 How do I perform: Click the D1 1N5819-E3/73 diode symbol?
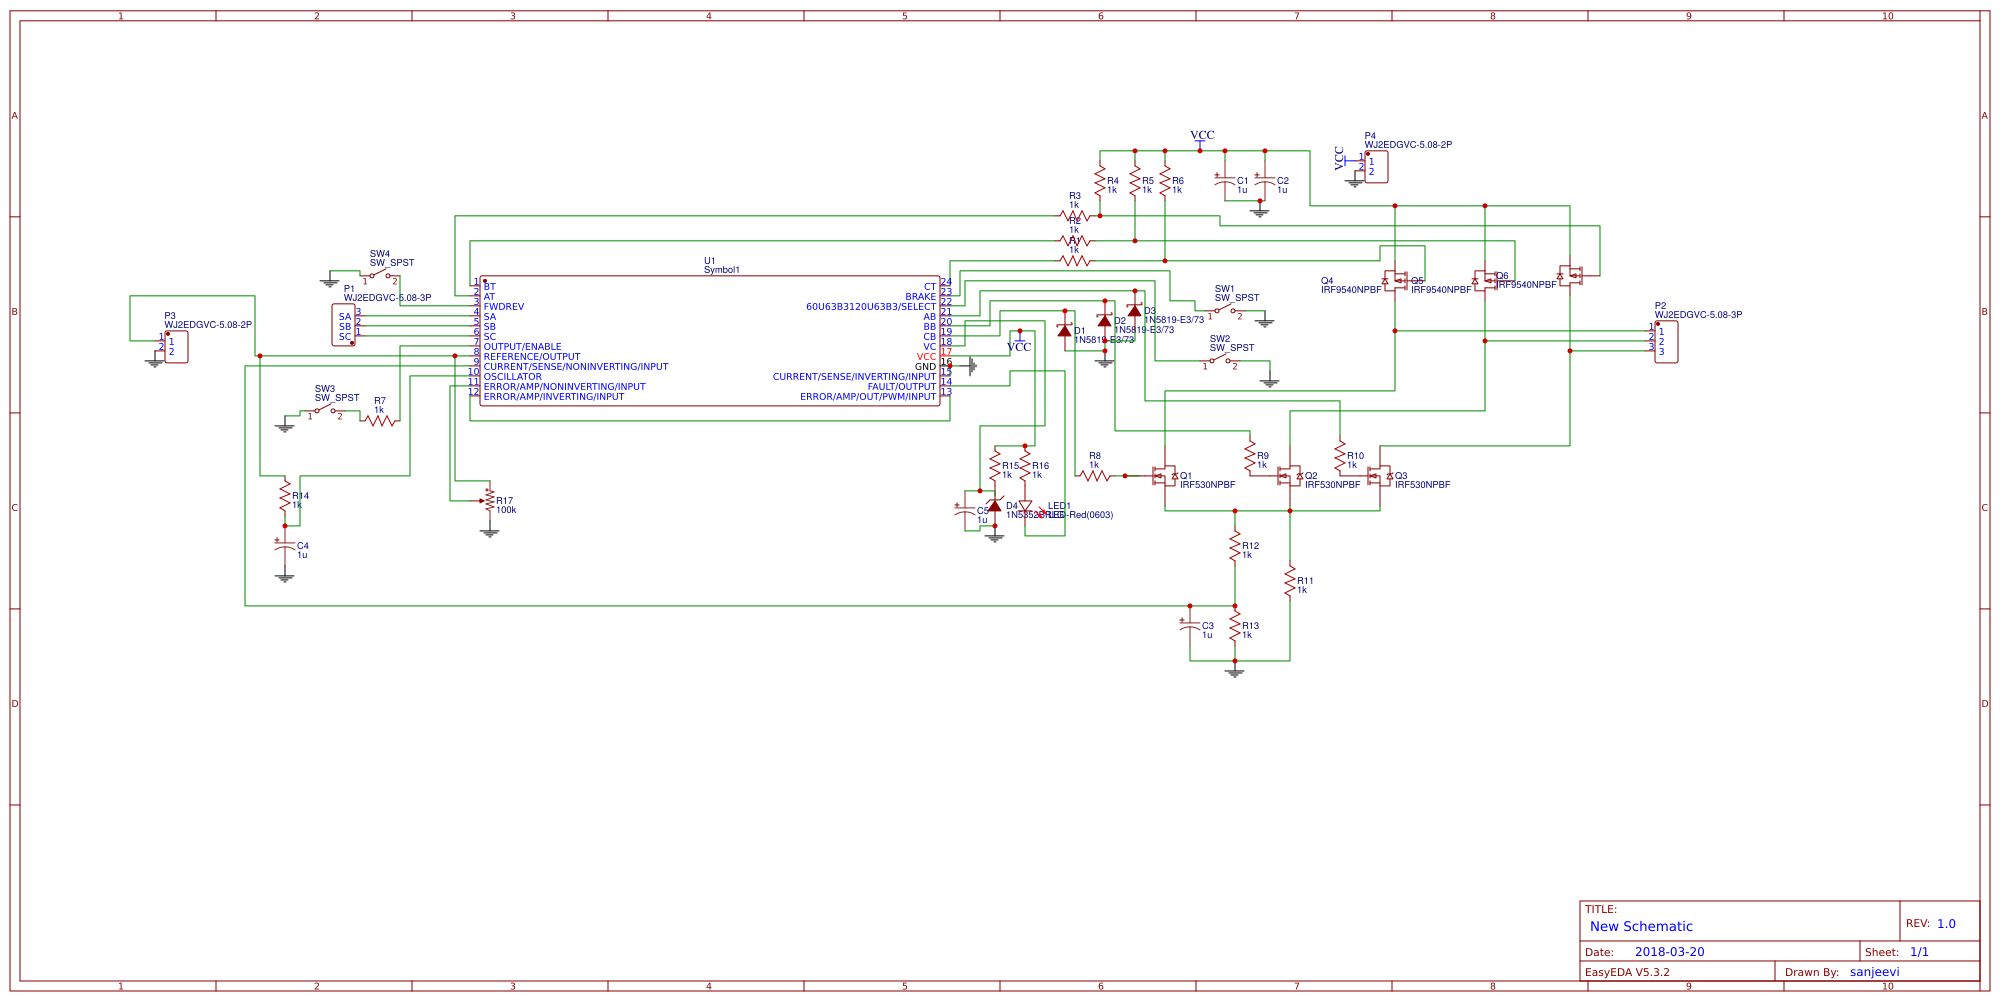point(1066,330)
